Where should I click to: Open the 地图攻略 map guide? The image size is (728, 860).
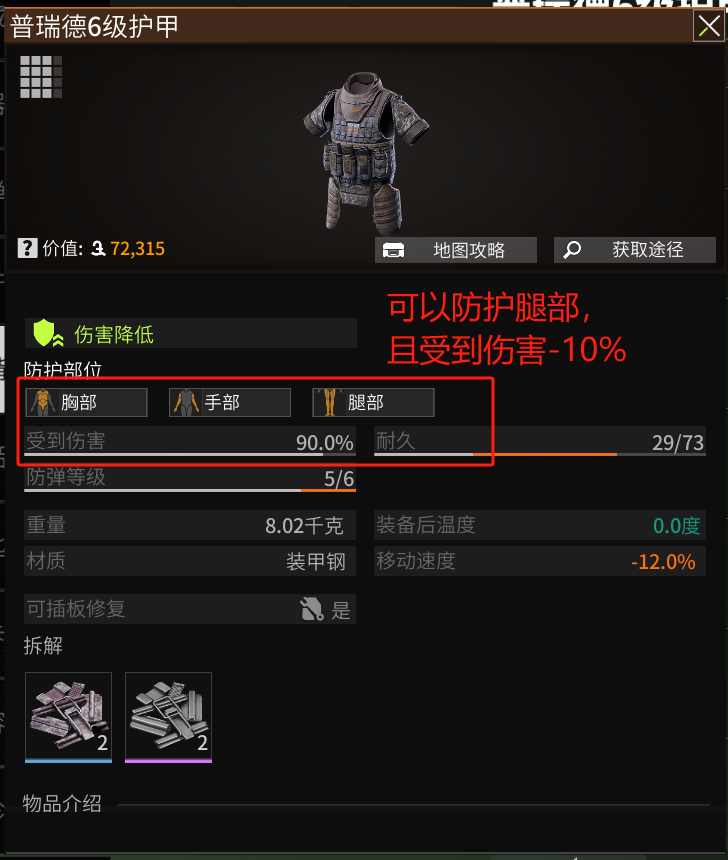click(456, 250)
